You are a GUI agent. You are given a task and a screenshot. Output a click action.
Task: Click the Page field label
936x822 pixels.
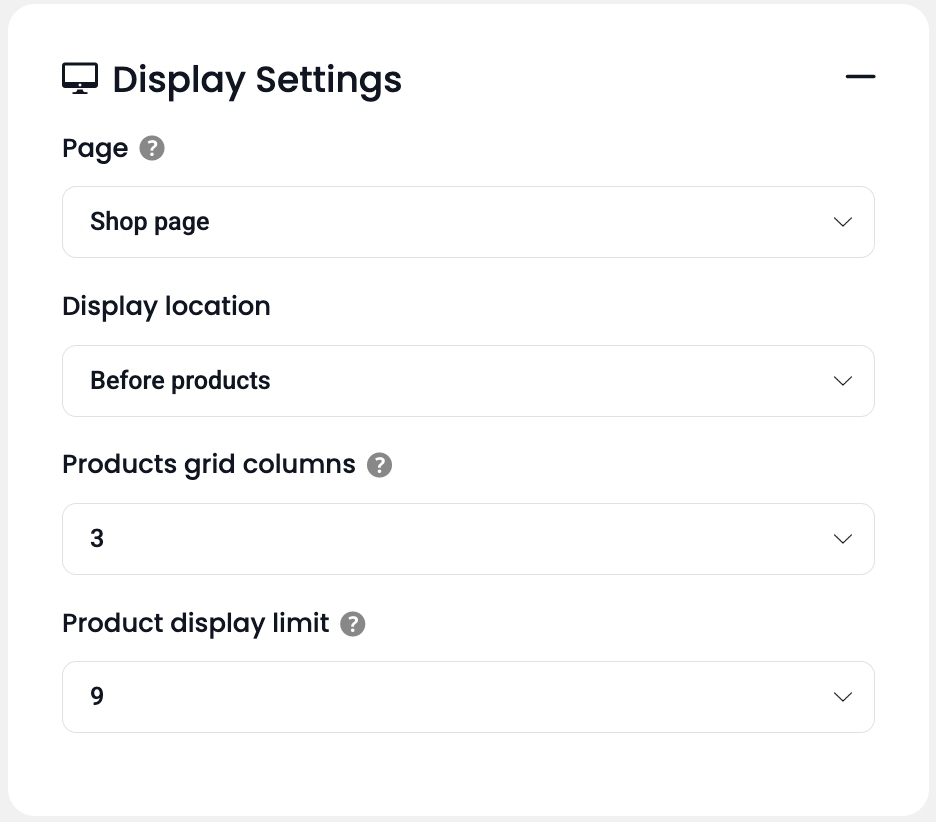95,149
